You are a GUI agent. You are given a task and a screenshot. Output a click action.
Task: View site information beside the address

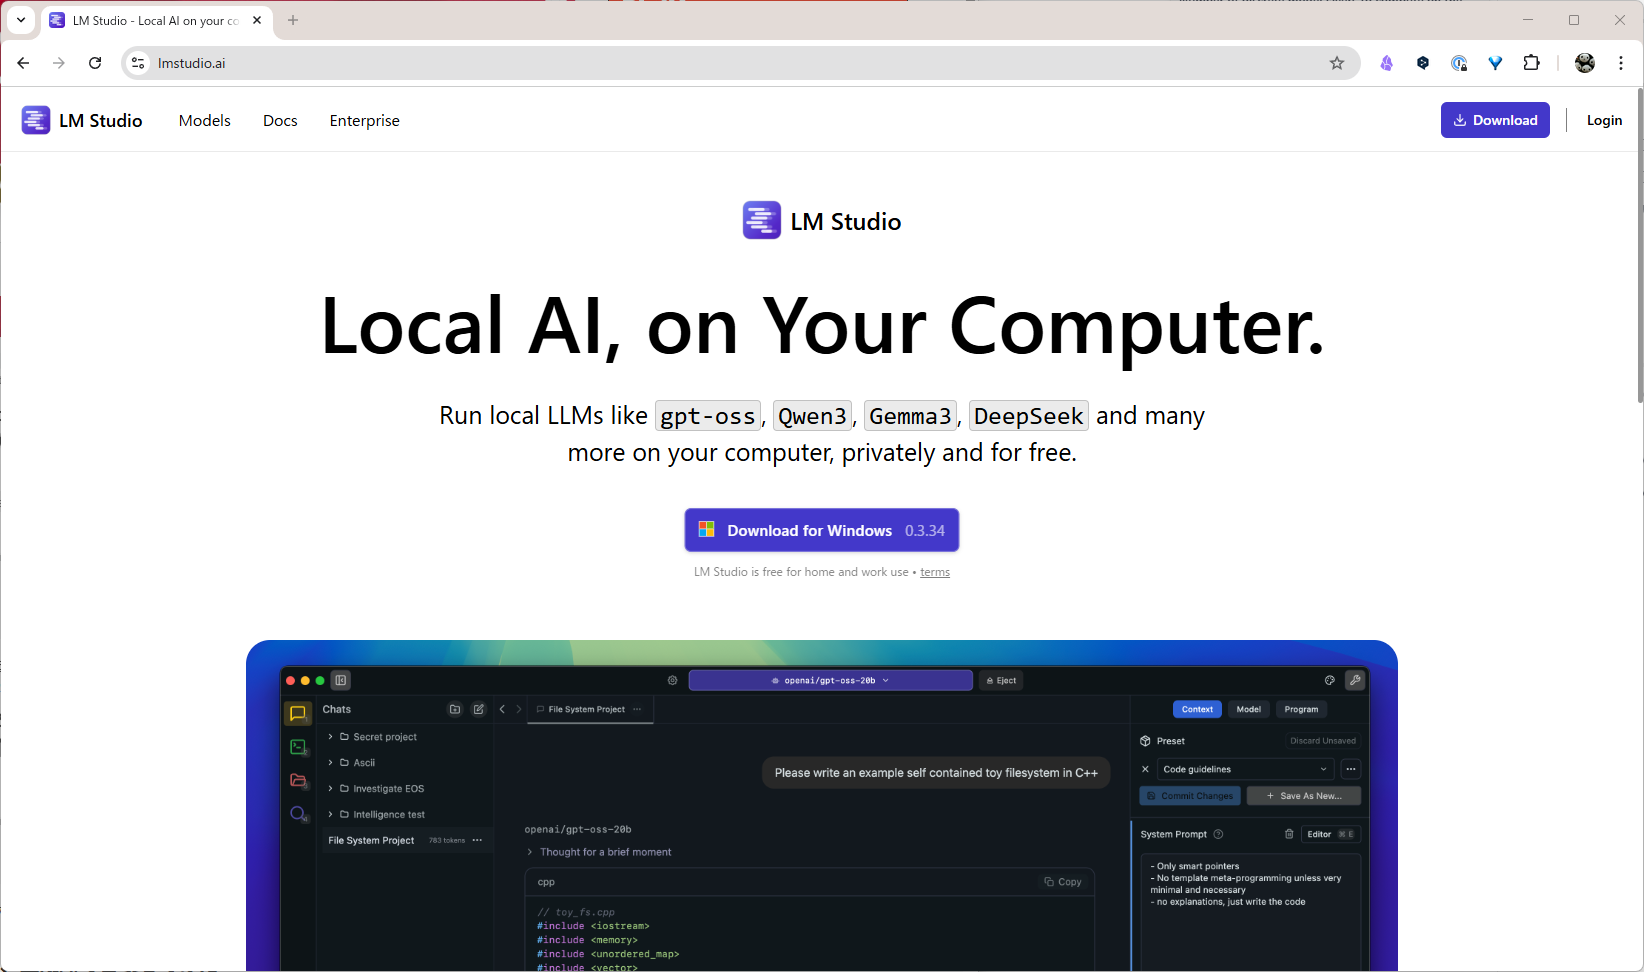pyautogui.click(x=139, y=63)
